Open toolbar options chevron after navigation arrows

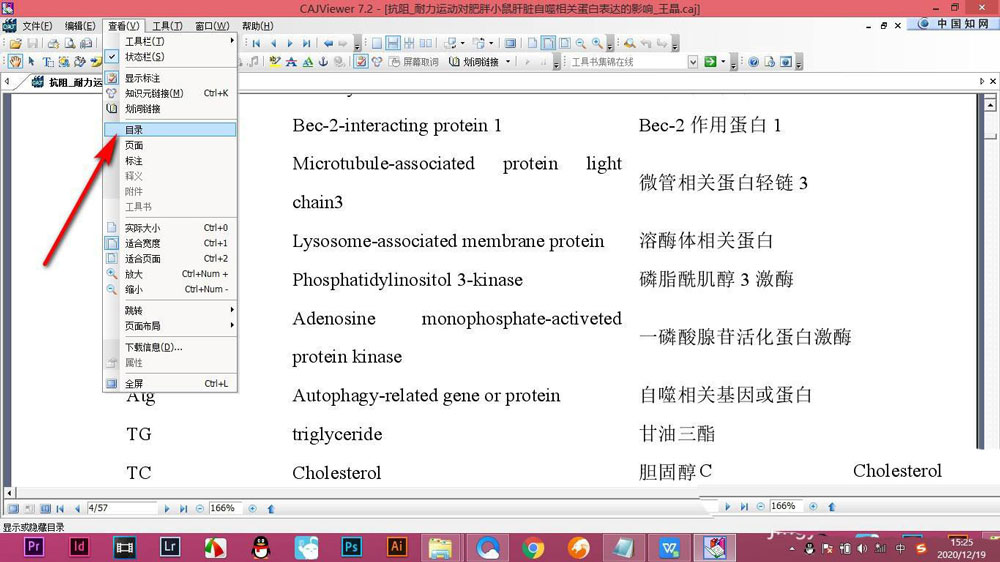[x=357, y=44]
